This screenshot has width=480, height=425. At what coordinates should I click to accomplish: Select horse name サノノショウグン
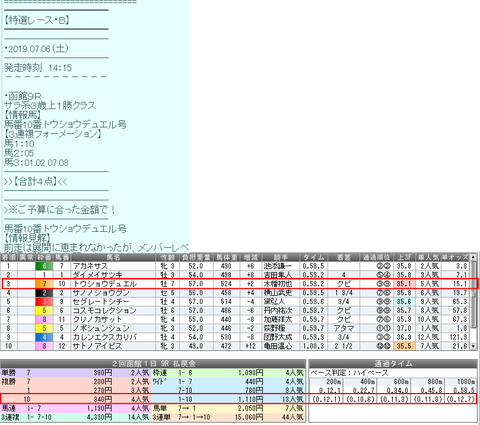(x=101, y=293)
